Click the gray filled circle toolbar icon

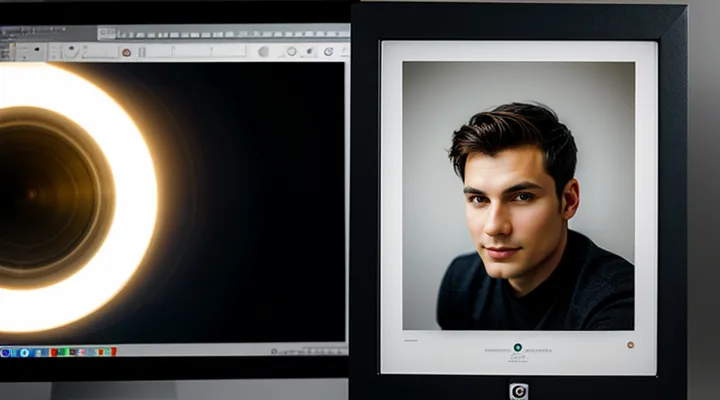[263, 51]
